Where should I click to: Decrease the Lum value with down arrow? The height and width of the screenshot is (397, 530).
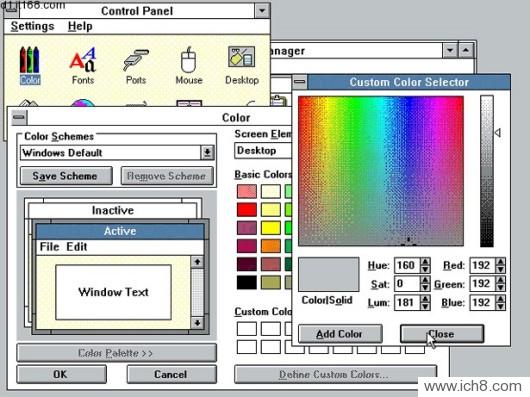[x=426, y=306]
